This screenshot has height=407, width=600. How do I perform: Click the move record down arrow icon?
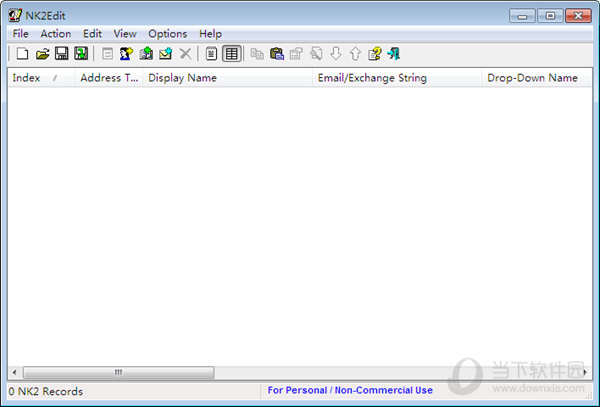coord(336,54)
